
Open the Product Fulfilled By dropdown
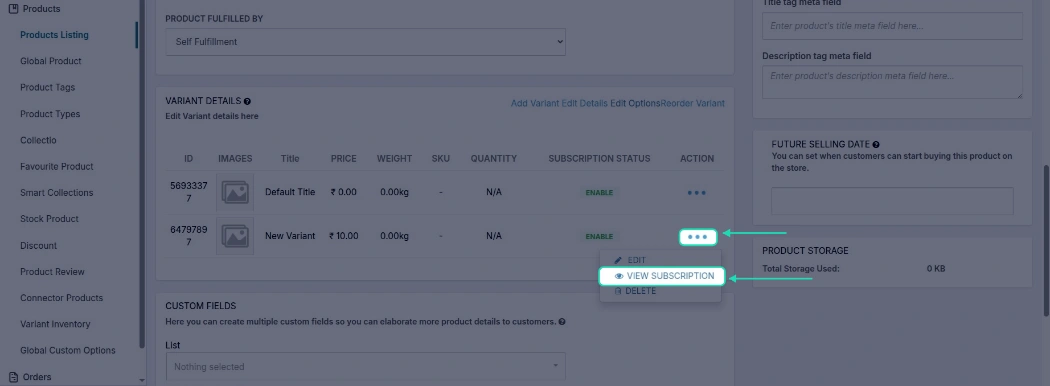(x=366, y=42)
